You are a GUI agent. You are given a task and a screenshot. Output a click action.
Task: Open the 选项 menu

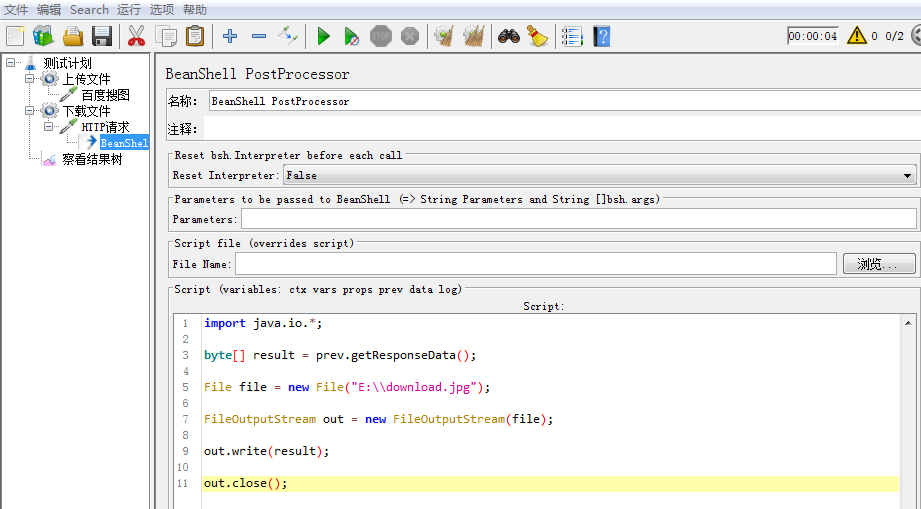[162, 9]
